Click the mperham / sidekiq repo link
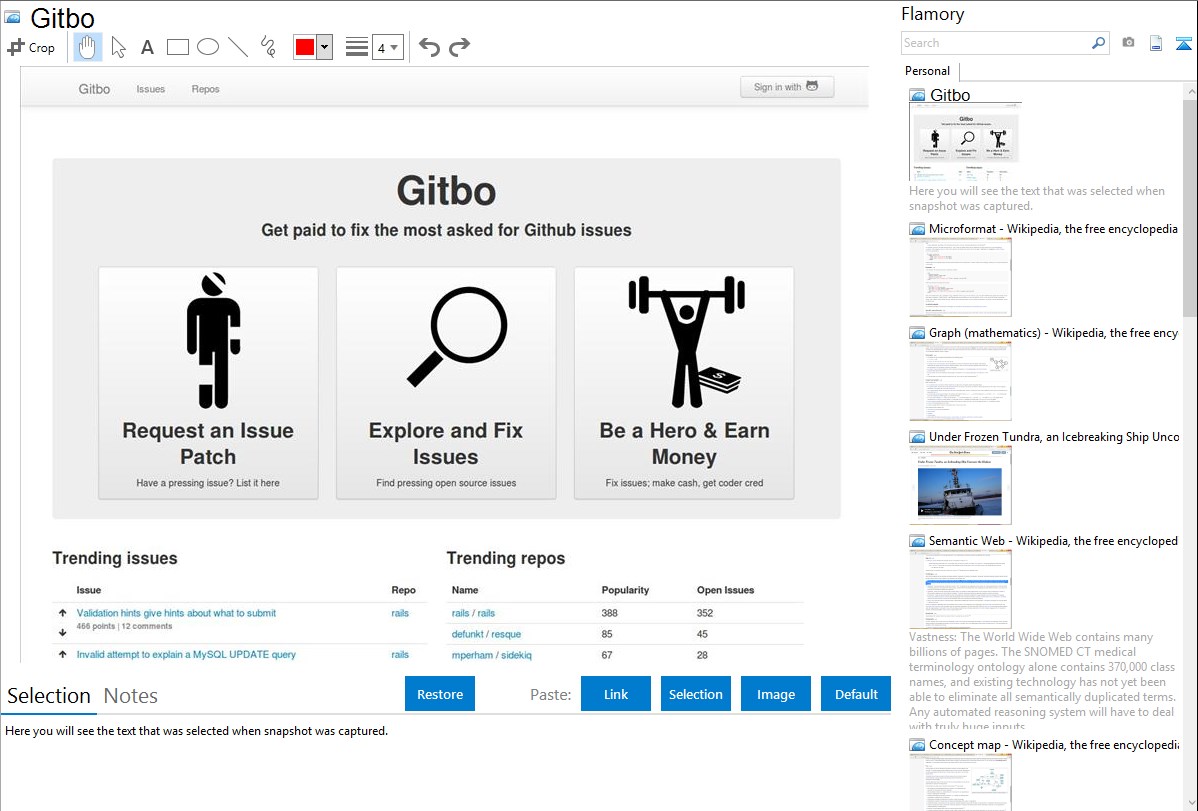The image size is (1198, 811). [x=491, y=655]
